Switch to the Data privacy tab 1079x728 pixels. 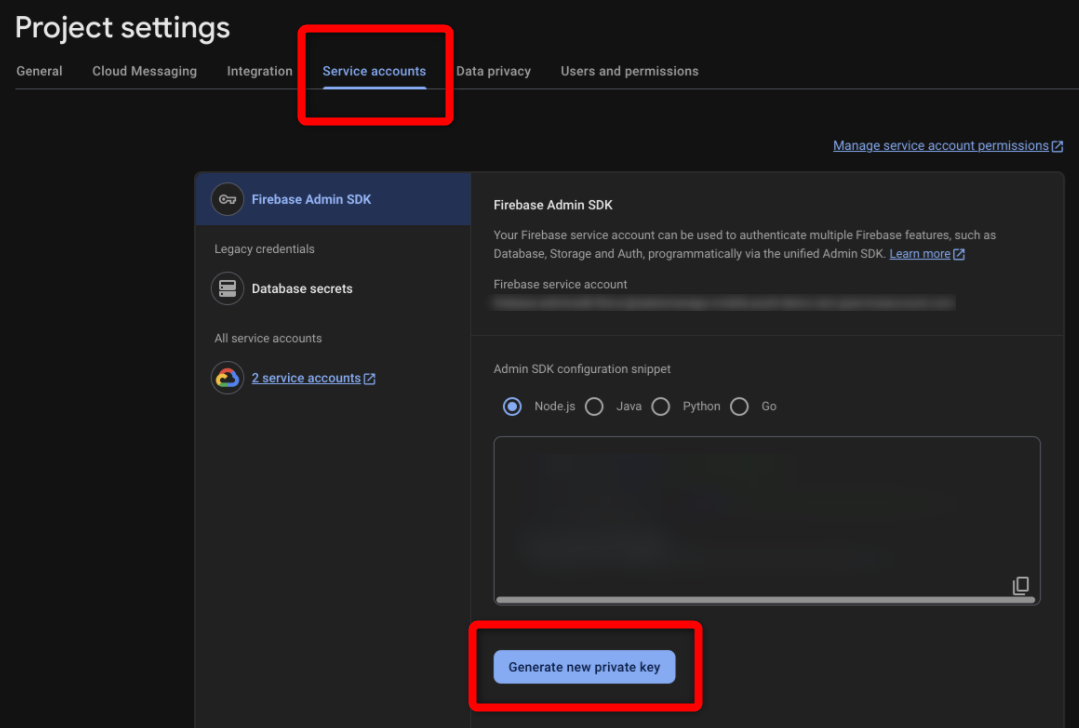click(493, 71)
